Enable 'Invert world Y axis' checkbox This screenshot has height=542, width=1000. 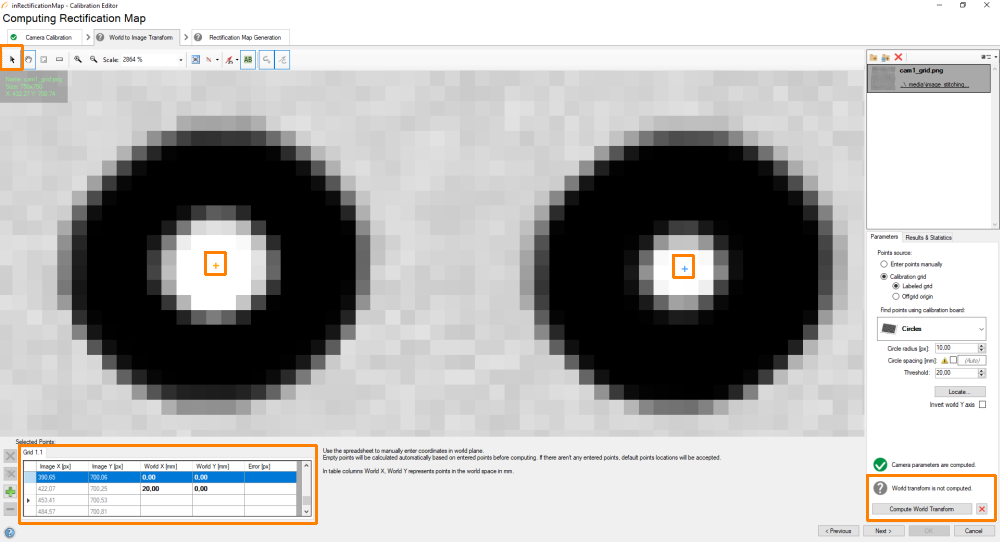(x=982, y=404)
